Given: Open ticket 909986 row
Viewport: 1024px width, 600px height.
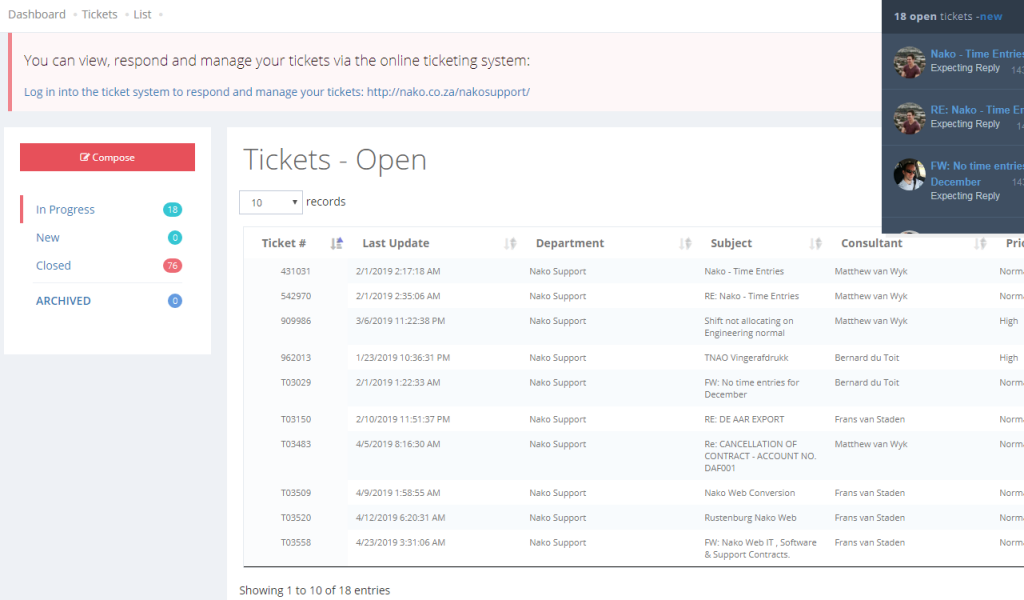Looking at the screenshot, I should tap(295, 321).
